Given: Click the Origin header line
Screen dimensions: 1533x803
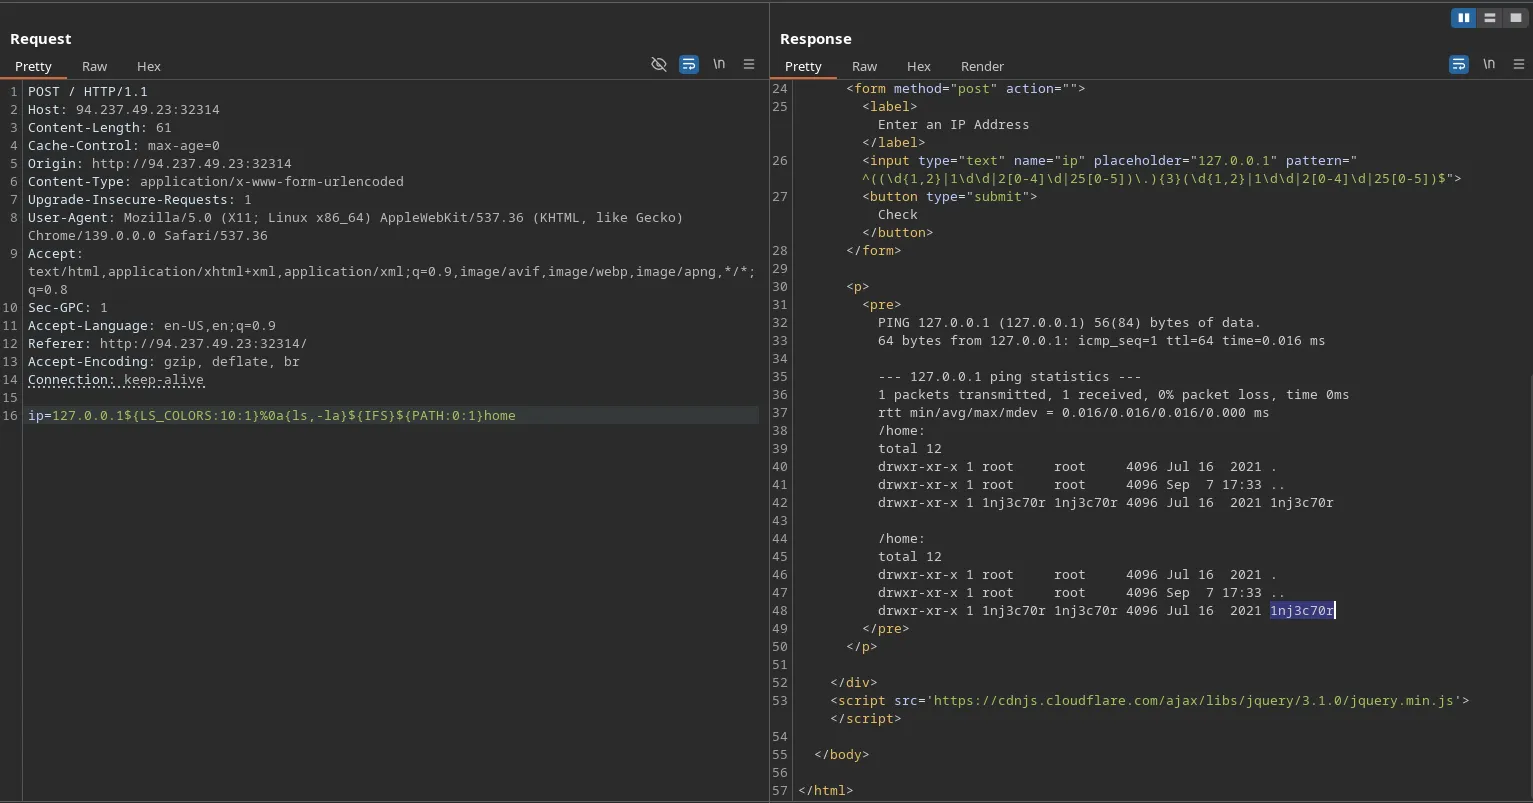Looking at the screenshot, I should [x=160, y=163].
